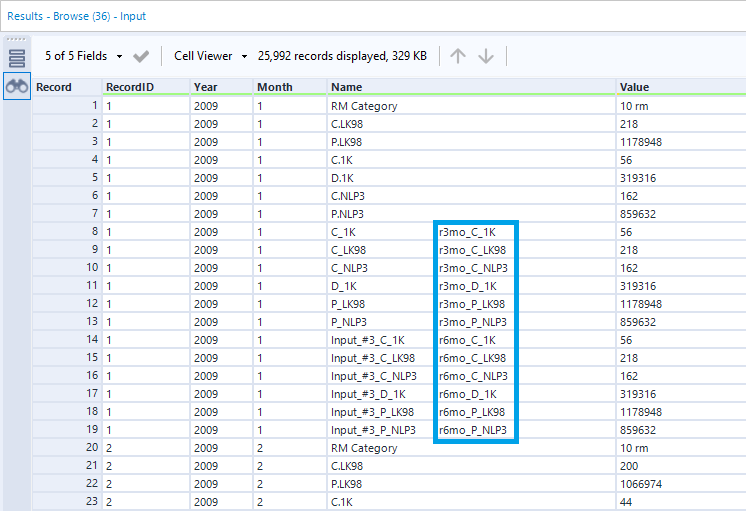Select the Record column header

tap(54, 87)
